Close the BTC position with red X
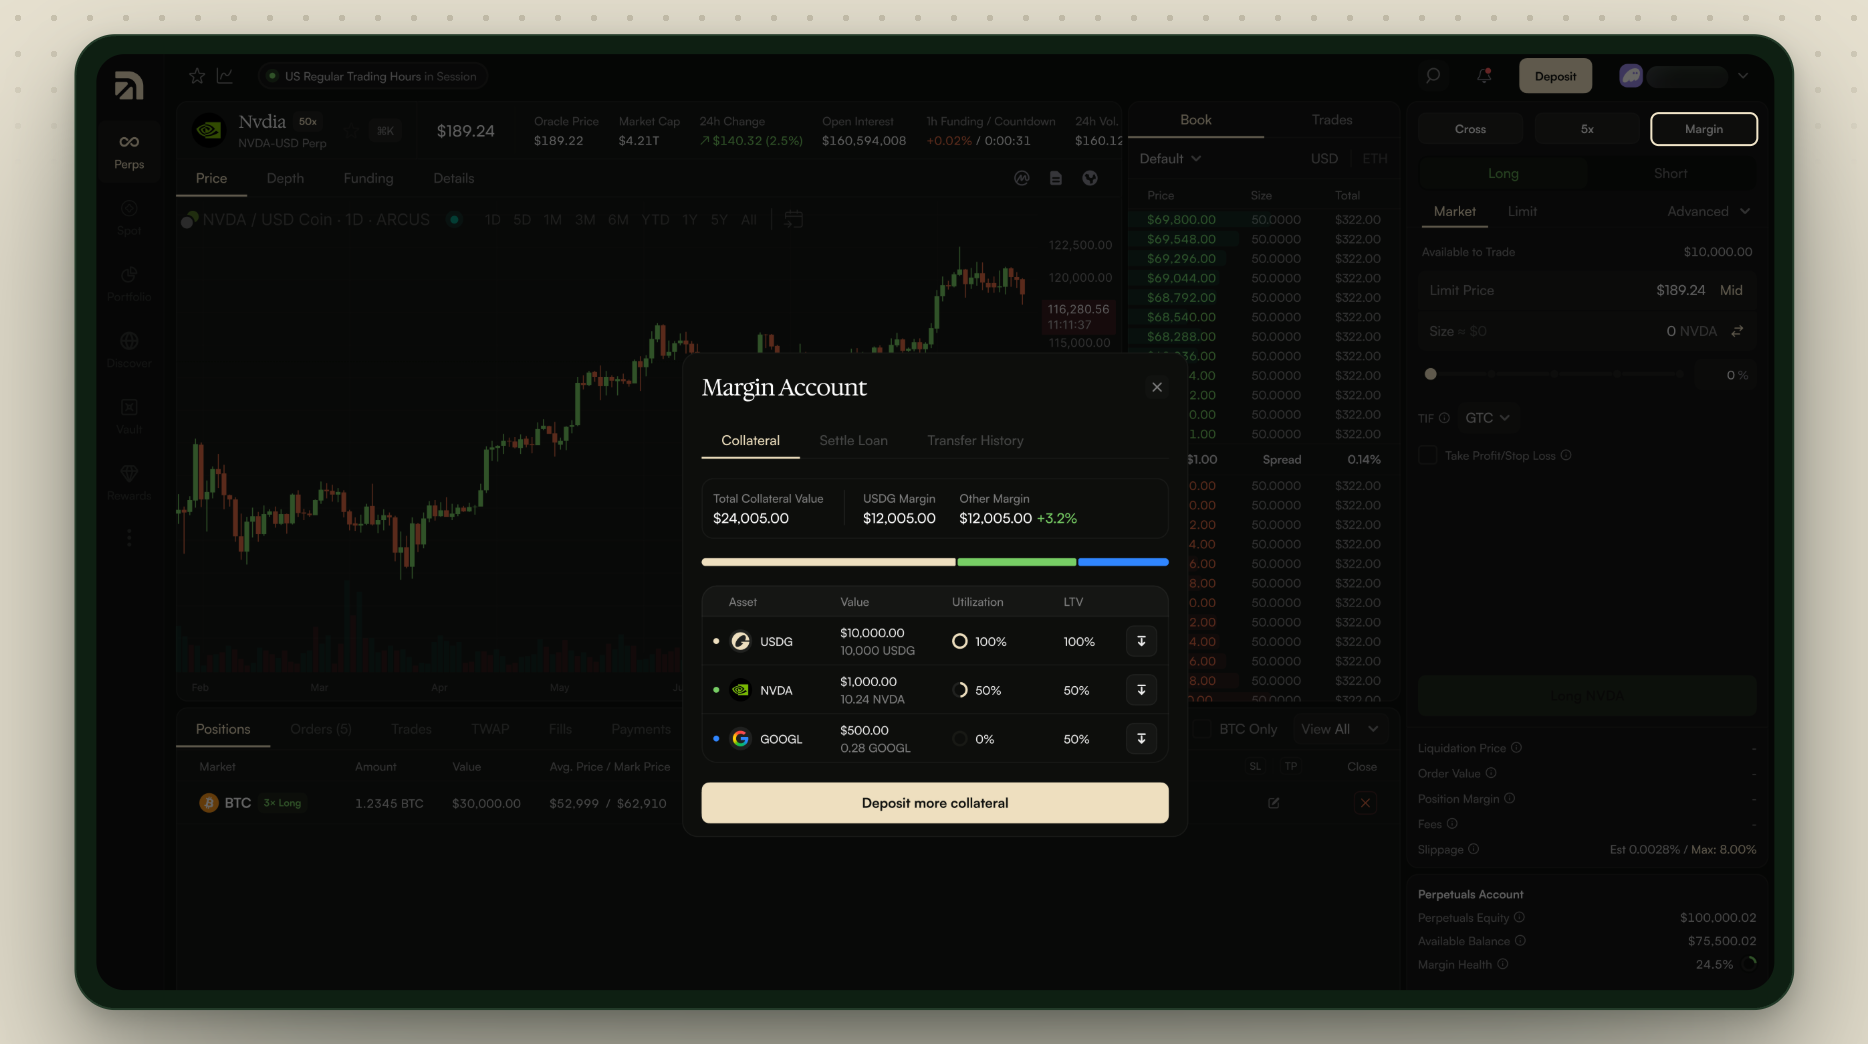This screenshot has width=1868, height=1044. (x=1365, y=803)
